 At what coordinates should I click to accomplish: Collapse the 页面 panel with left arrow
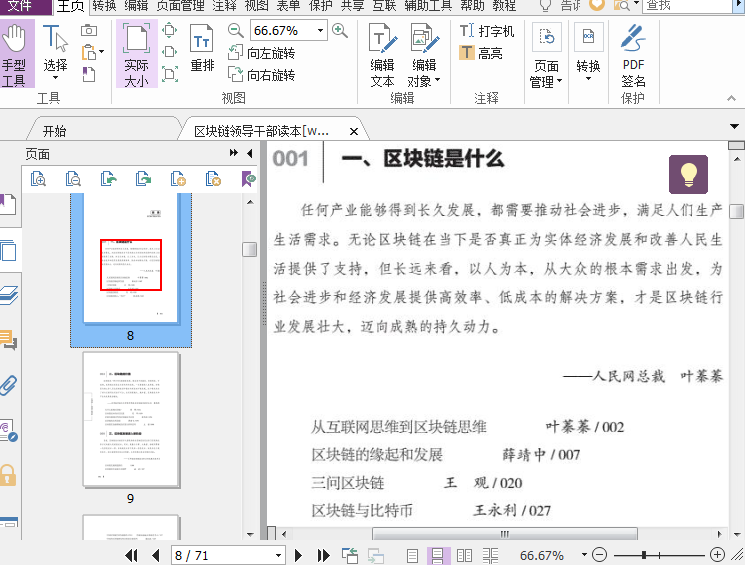click(250, 153)
